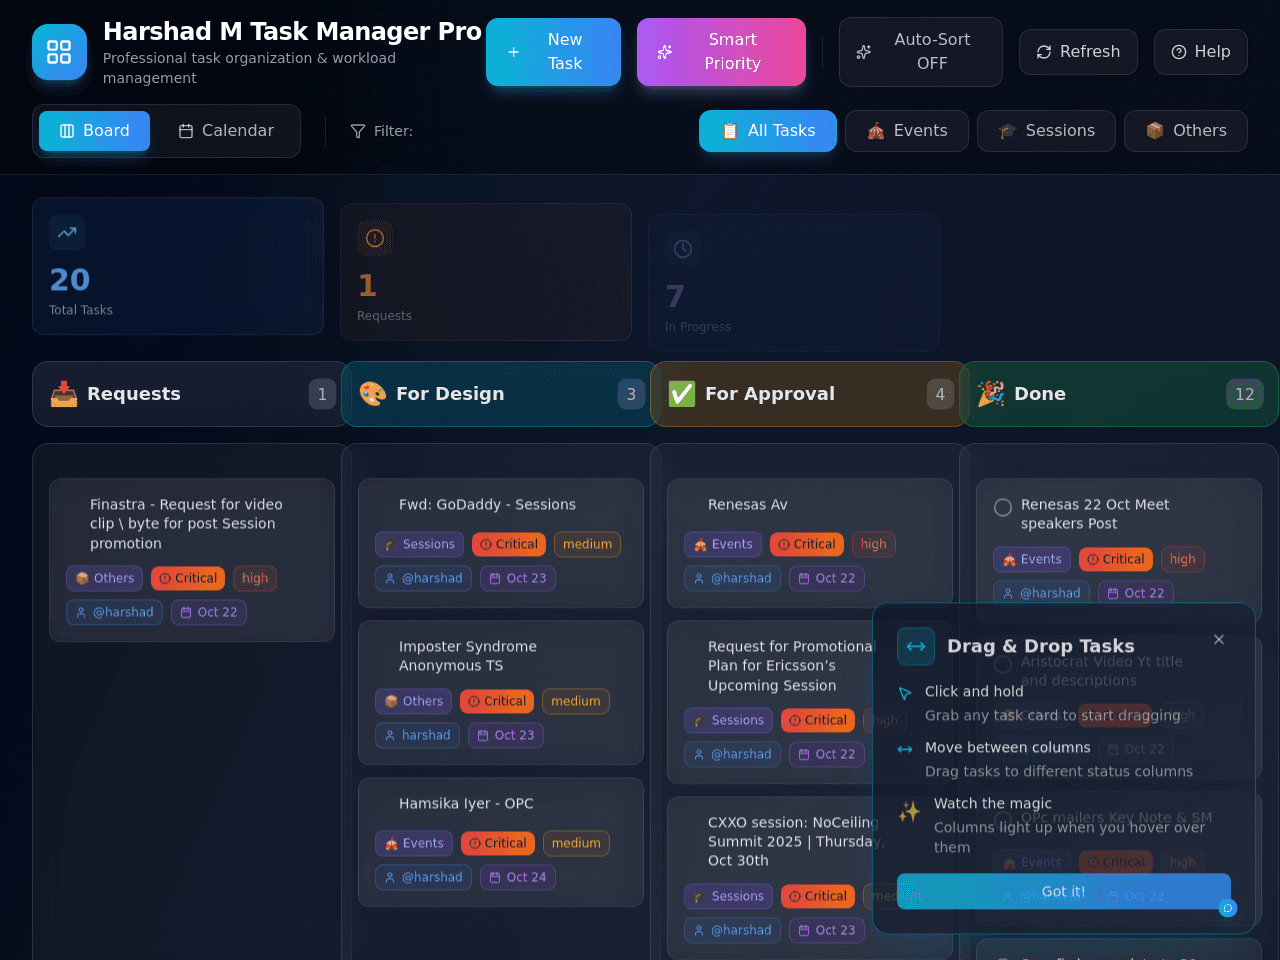1280x960 pixels.
Task: Click Critical tag on Finastra card
Action: click(x=188, y=578)
